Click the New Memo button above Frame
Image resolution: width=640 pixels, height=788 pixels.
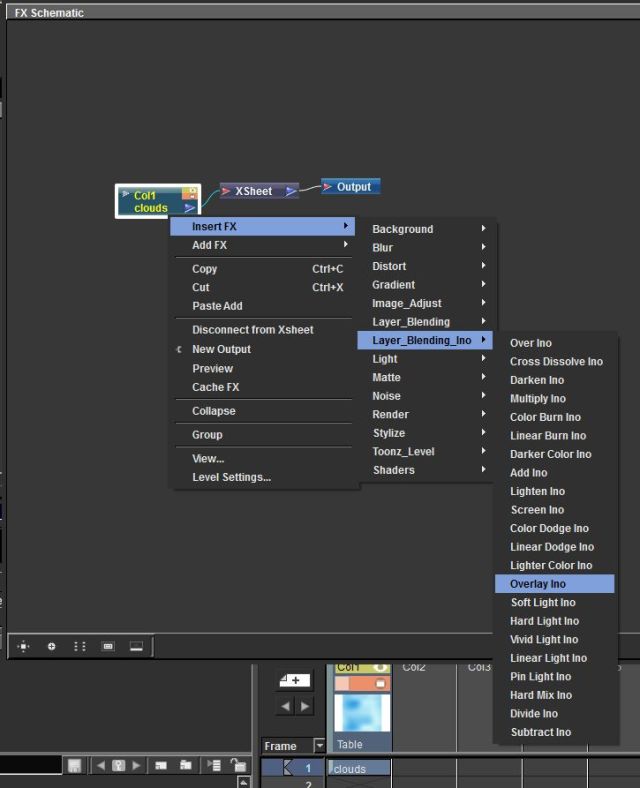[x=294, y=681]
